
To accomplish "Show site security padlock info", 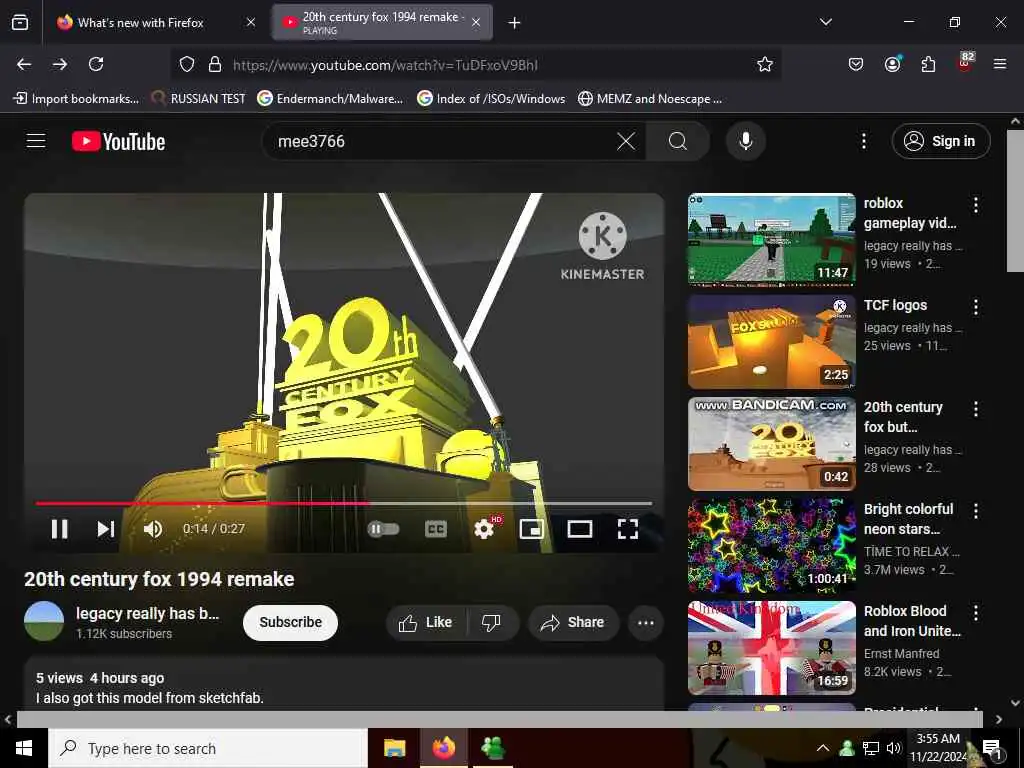I will click(214, 65).
